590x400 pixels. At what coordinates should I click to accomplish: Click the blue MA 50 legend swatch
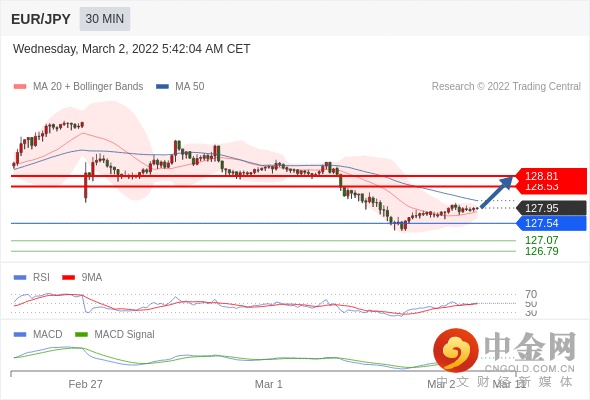click(x=162, y=87)
